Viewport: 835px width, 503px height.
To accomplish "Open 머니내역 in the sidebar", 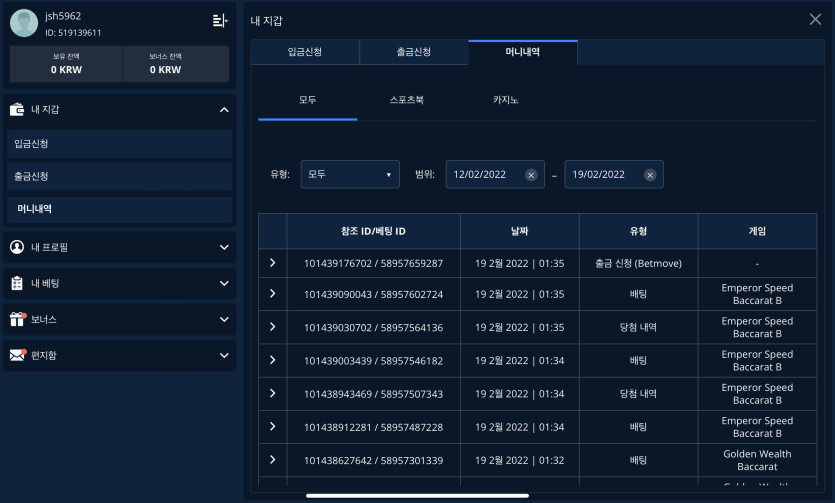I will [x=119, y=209].
